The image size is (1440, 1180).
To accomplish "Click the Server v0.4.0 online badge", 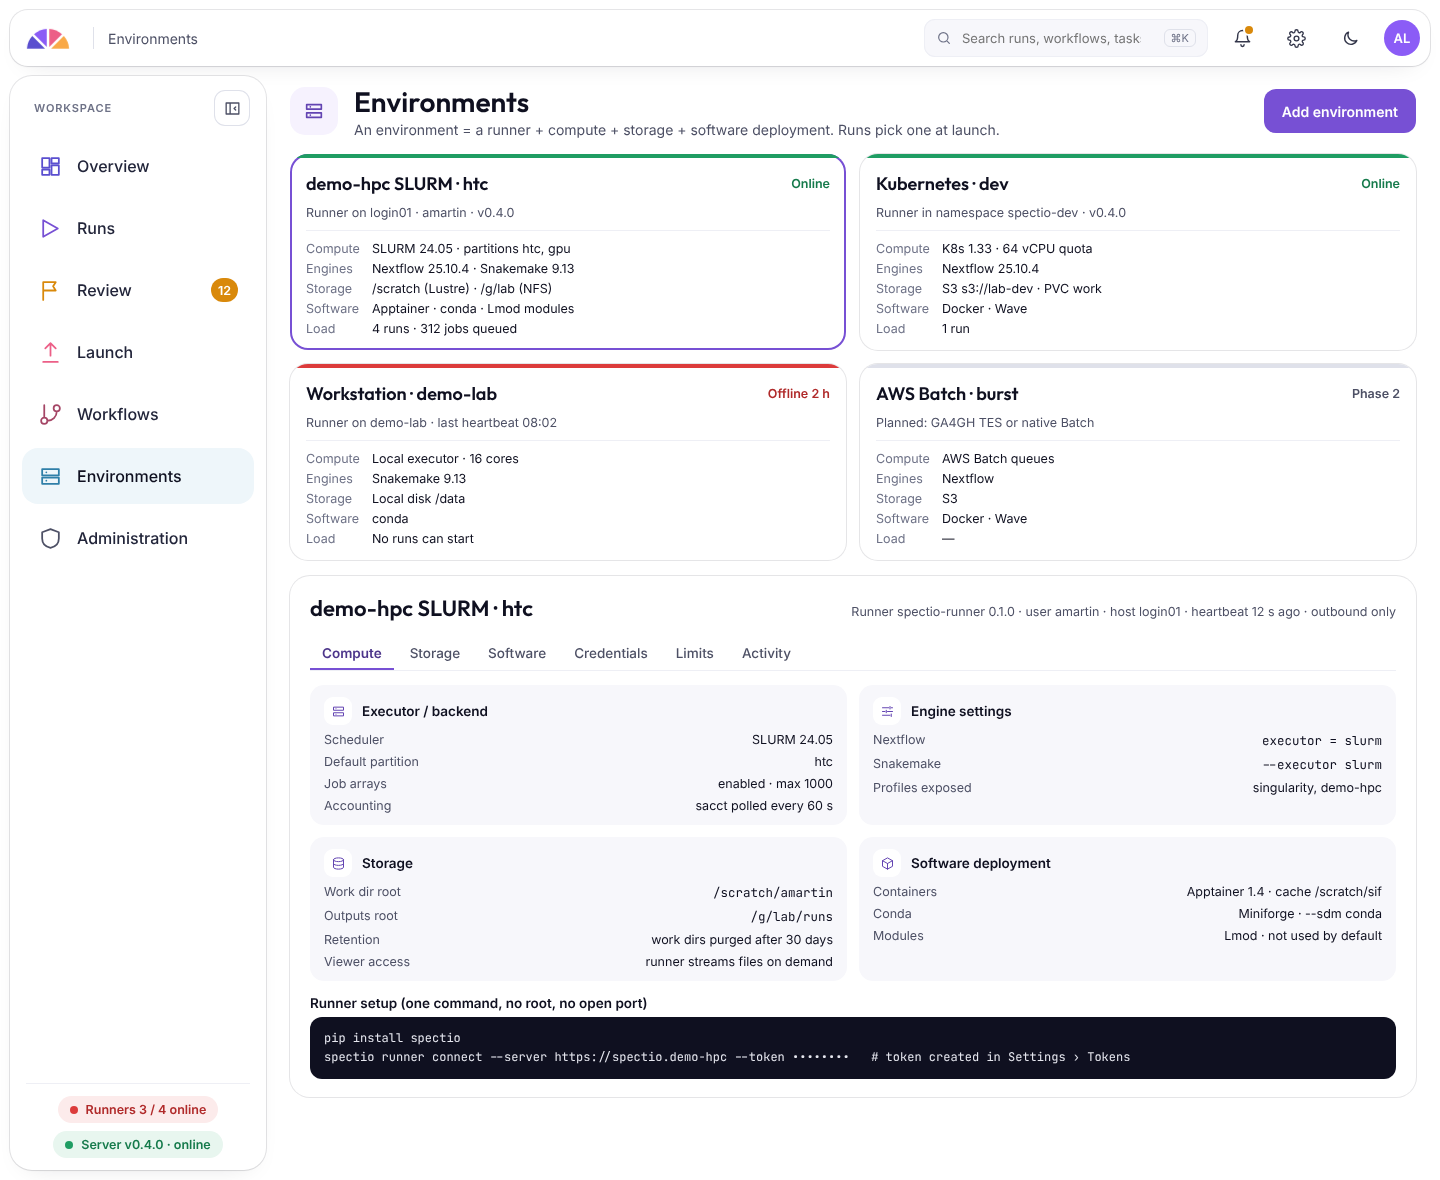I will tap(138, 1144).
